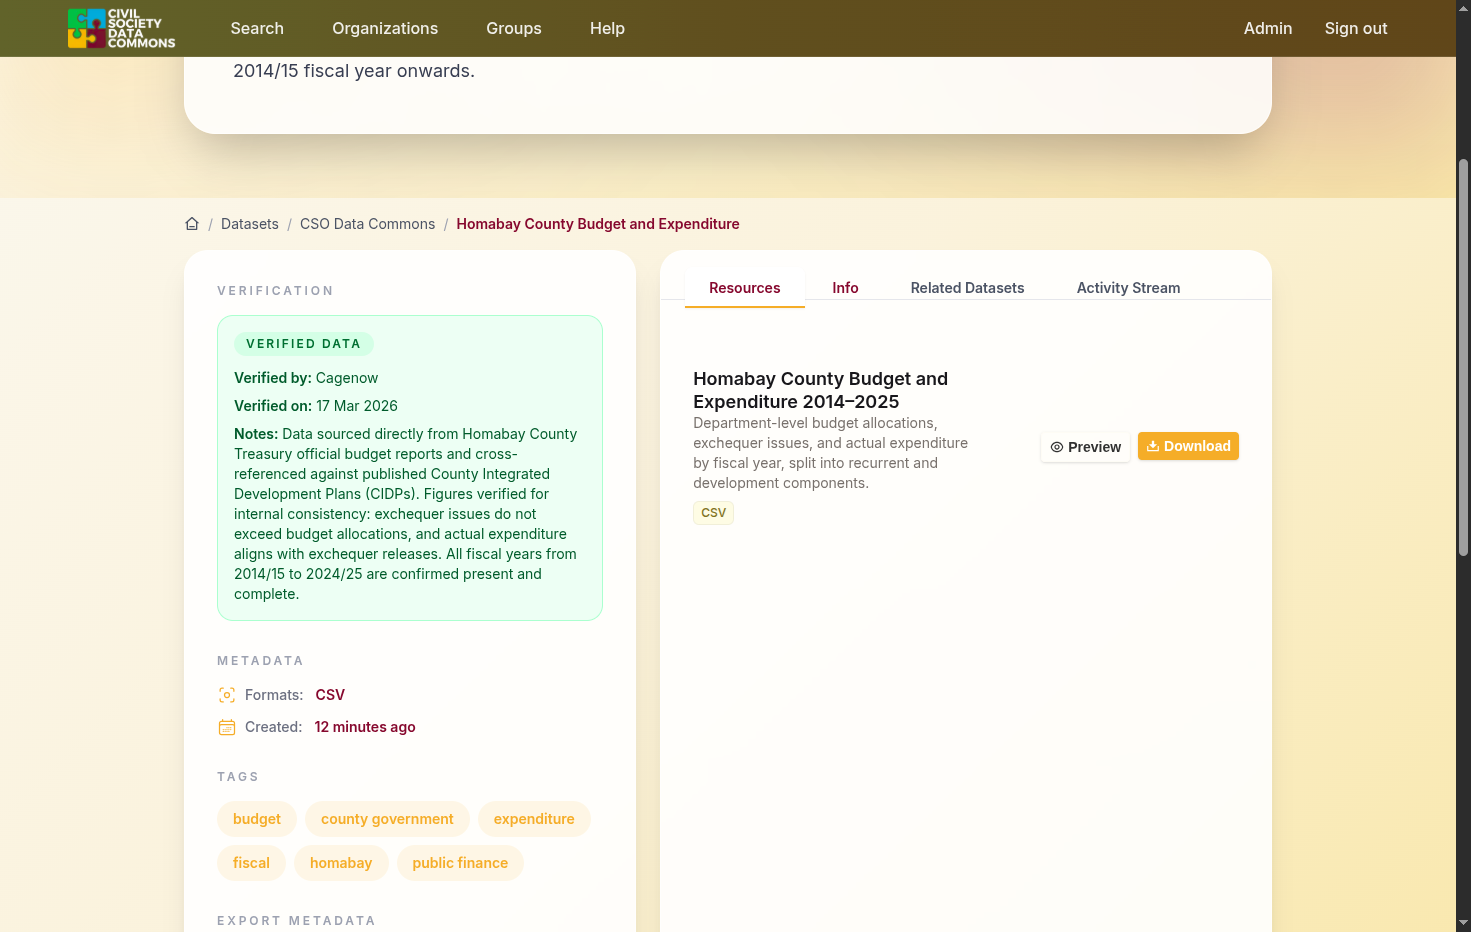Select the public finance tag
1471x932 pixels.
460,863
